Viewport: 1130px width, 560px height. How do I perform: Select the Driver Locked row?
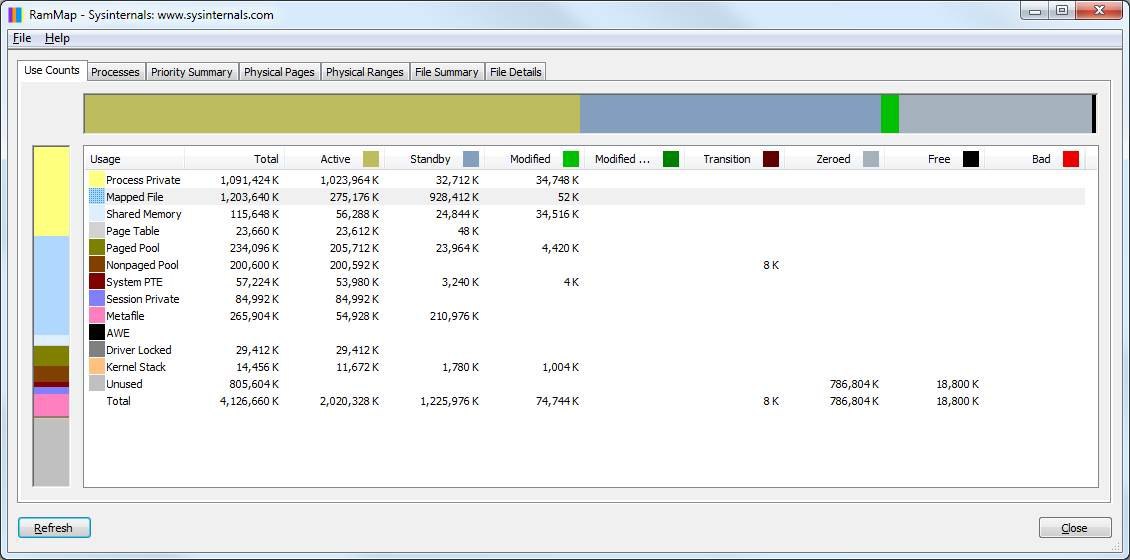tap(585, 350)
